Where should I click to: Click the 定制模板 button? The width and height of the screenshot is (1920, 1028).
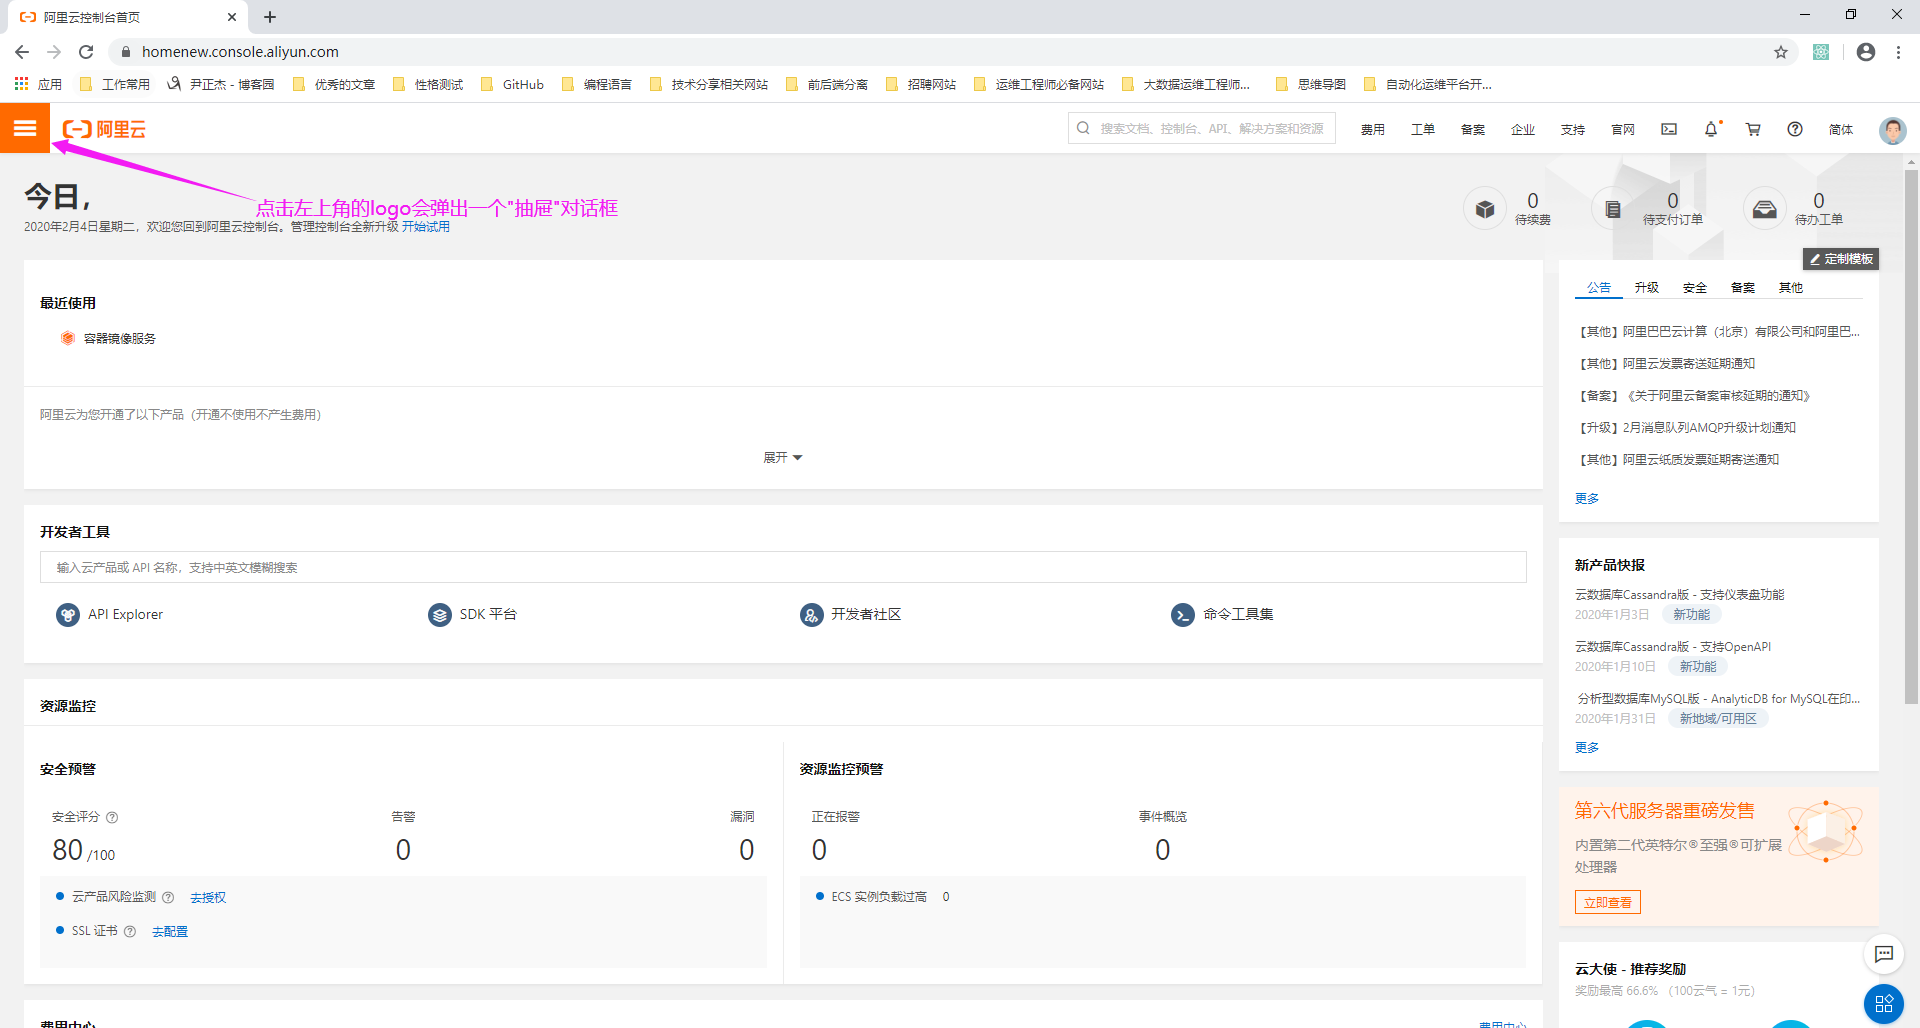point(1841,259)
